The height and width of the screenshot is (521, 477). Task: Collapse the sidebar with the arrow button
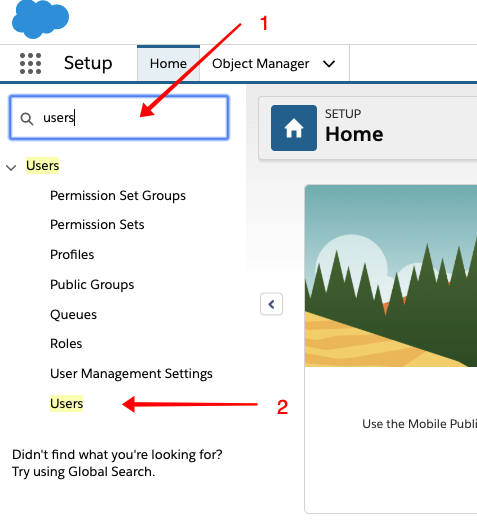click(x=271, y=304)
